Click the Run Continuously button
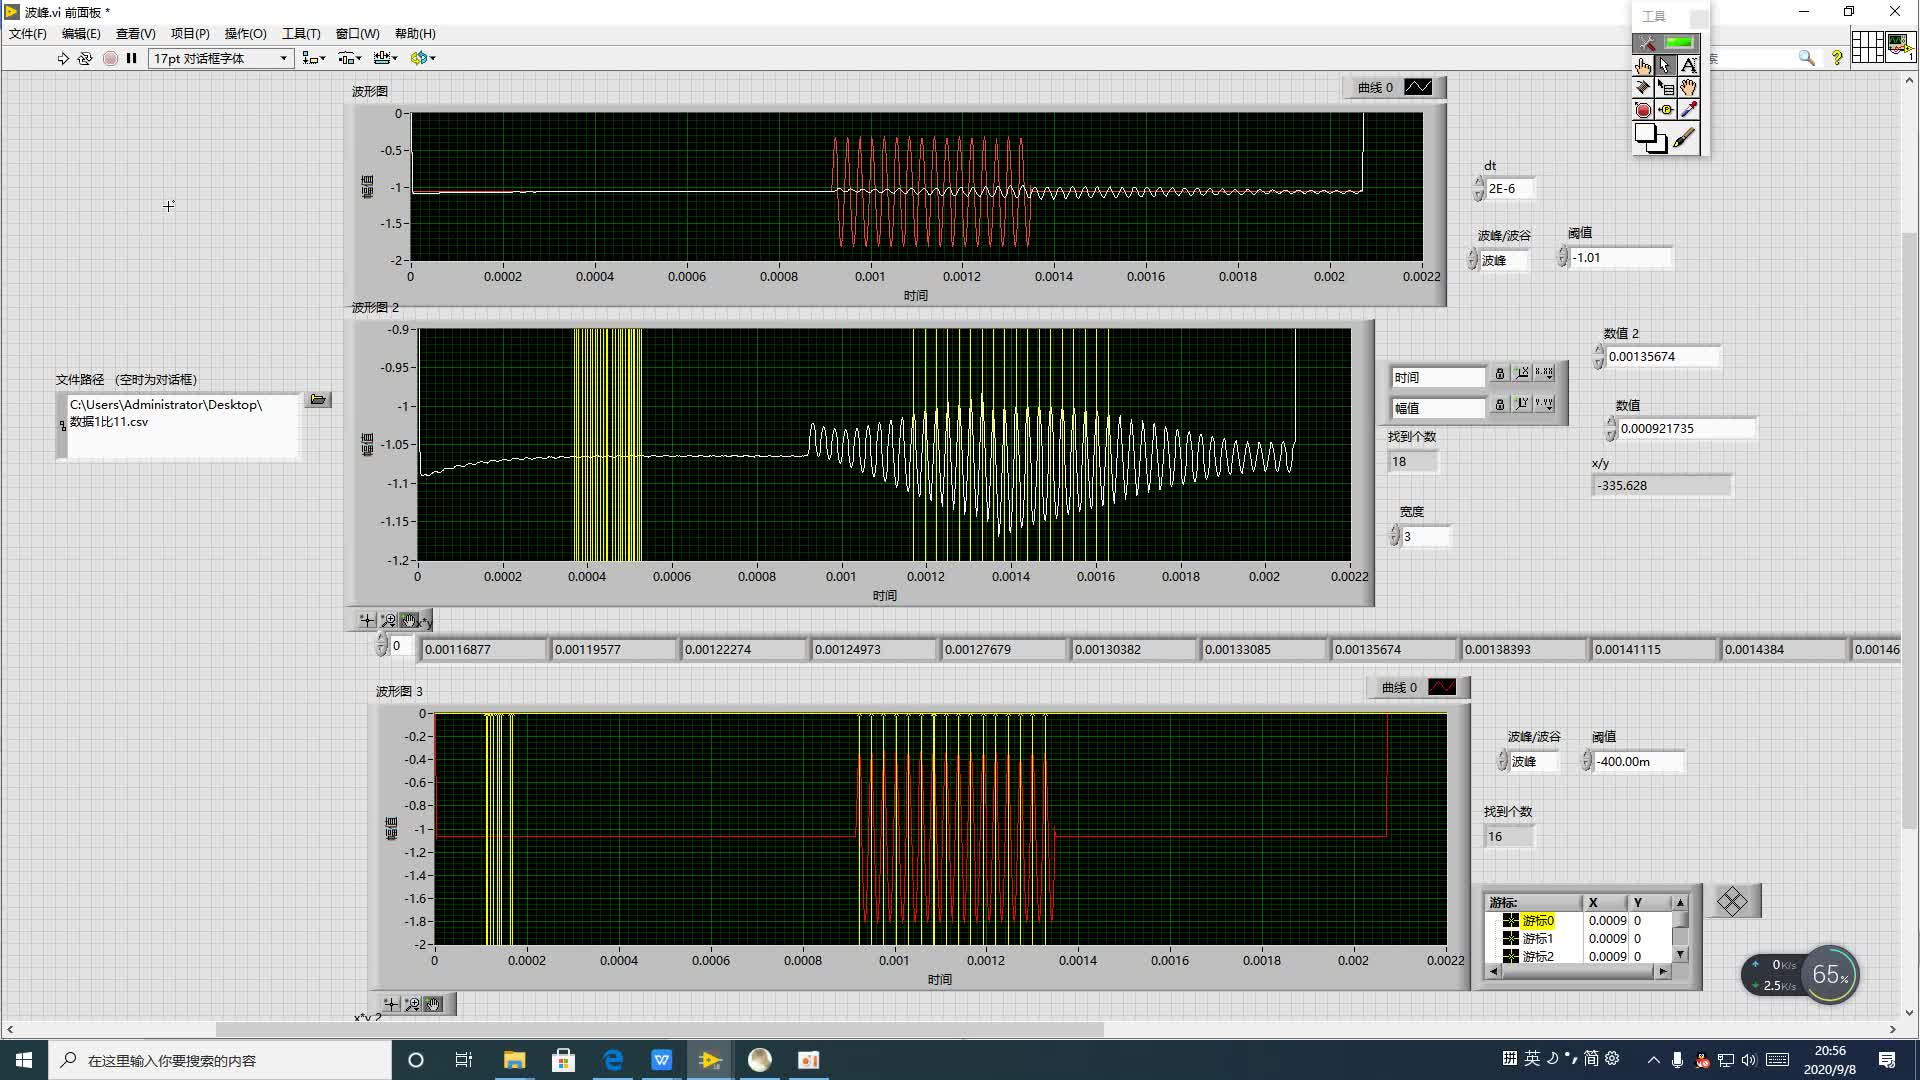The width and height of the screenshot is (1920, 1080). coord(85,58)
